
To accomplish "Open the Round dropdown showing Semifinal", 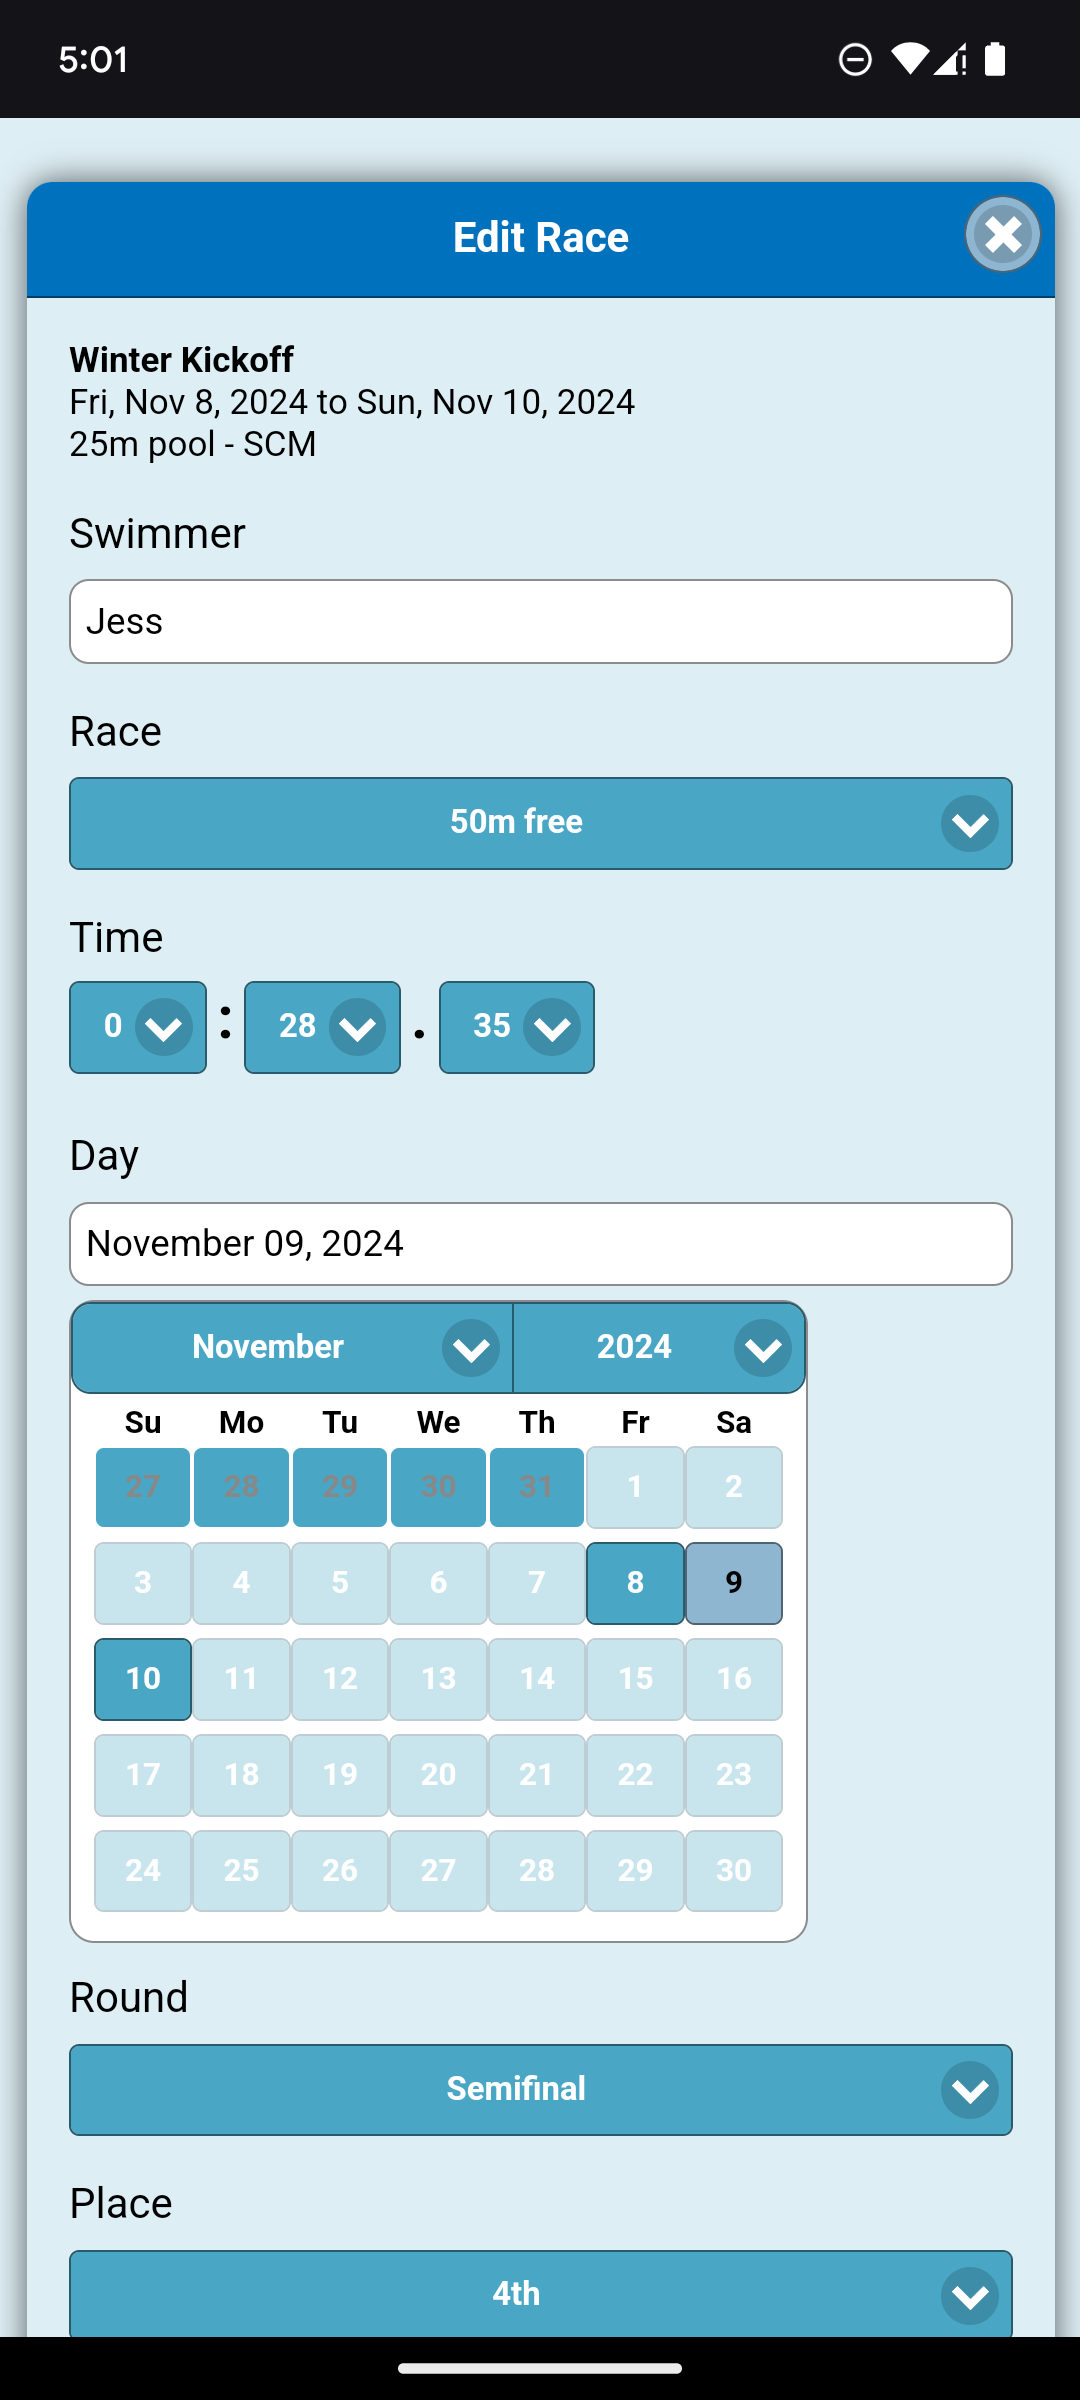I will pyautogui.click(x=540, y=2089).
